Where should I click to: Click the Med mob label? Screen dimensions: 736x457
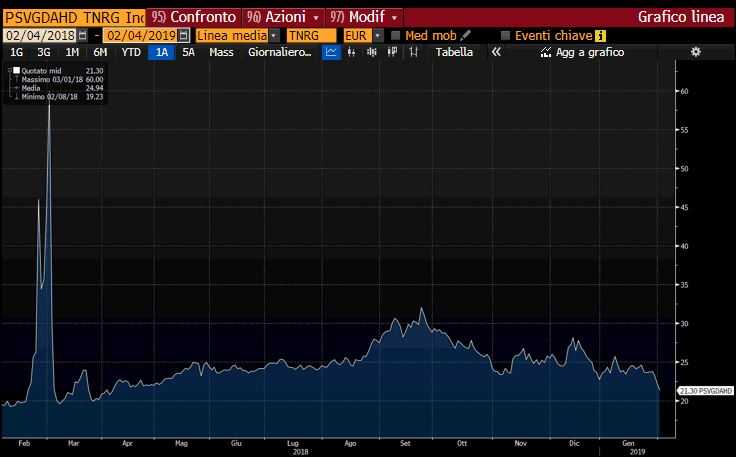pyautogui.click(x=430, y=36)
